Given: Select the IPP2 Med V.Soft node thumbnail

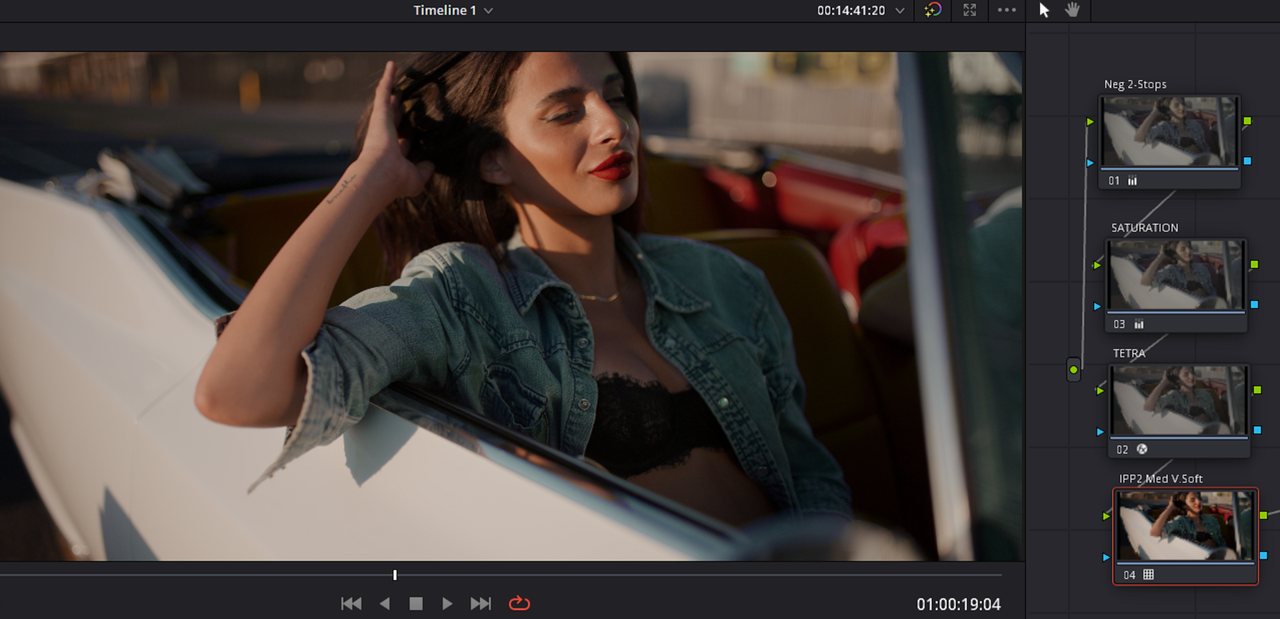Looking at the screenshot, I should [1185, 526].
